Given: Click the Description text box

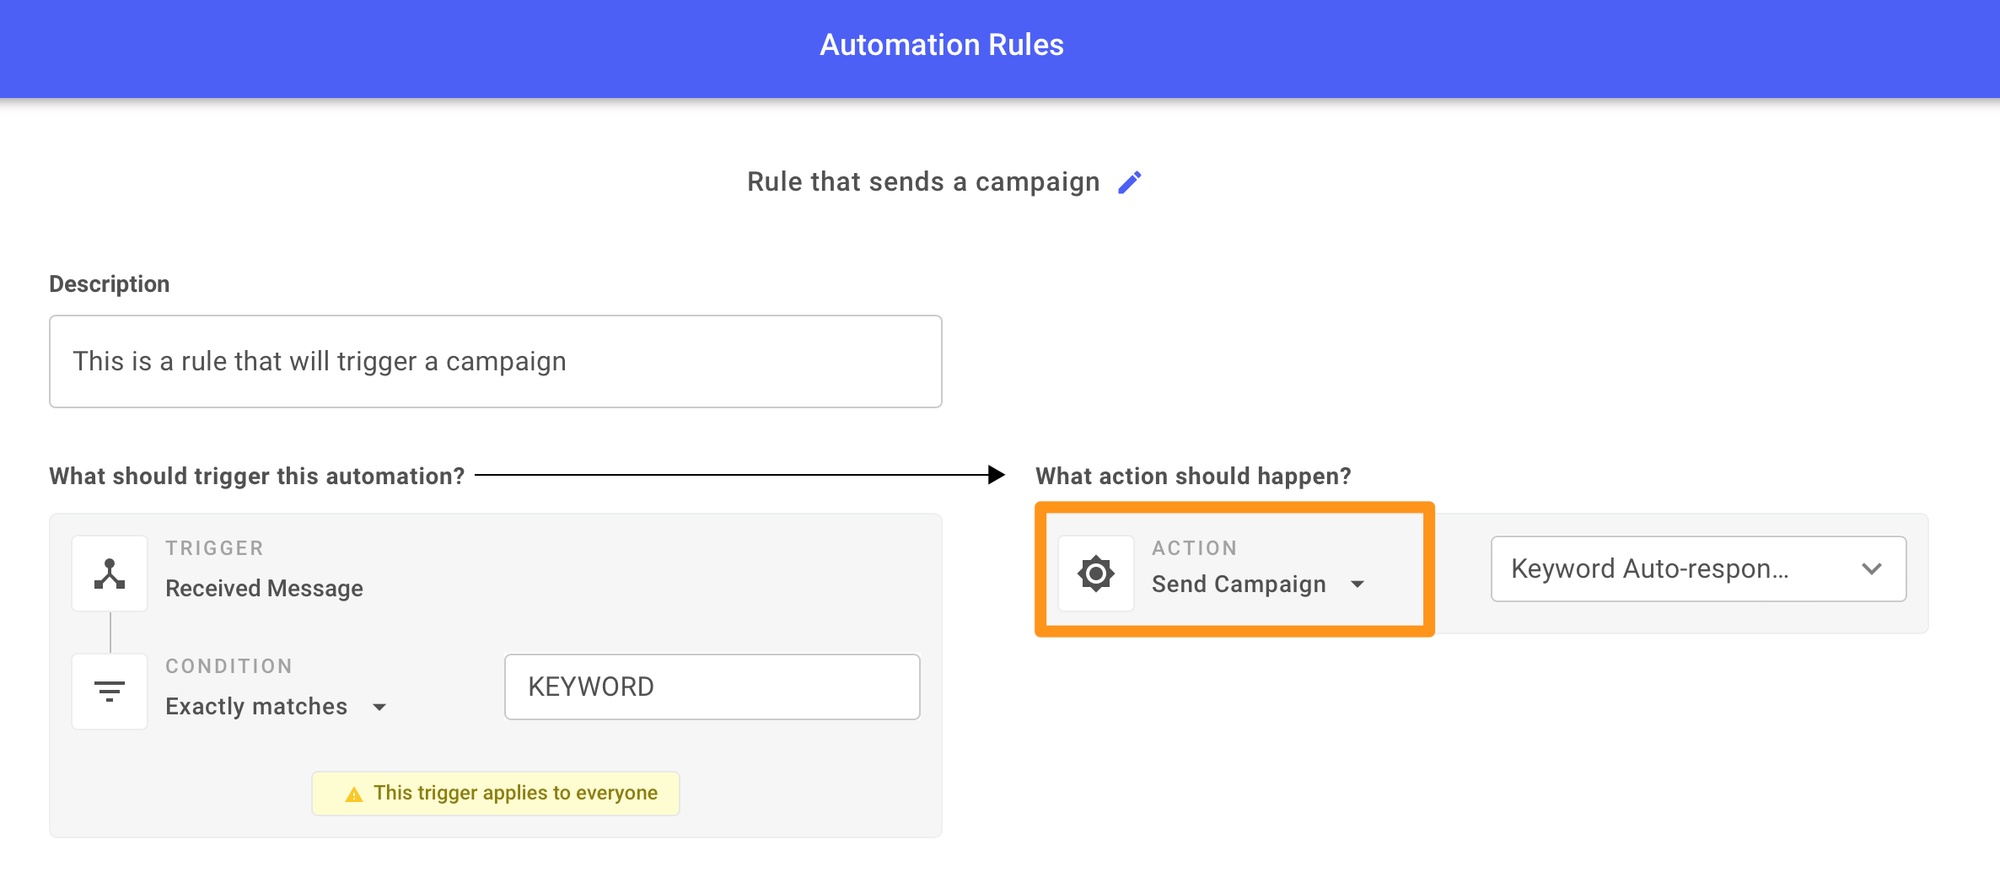Looking at the screenshot, I should 496,361.
